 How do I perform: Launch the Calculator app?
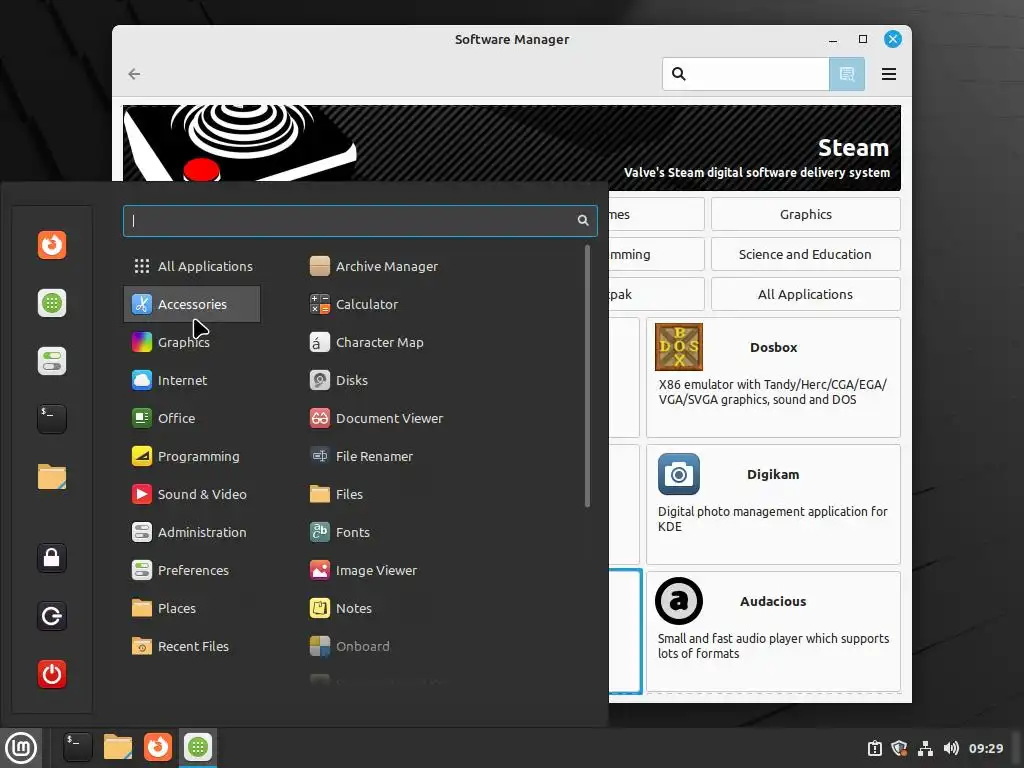354,304
